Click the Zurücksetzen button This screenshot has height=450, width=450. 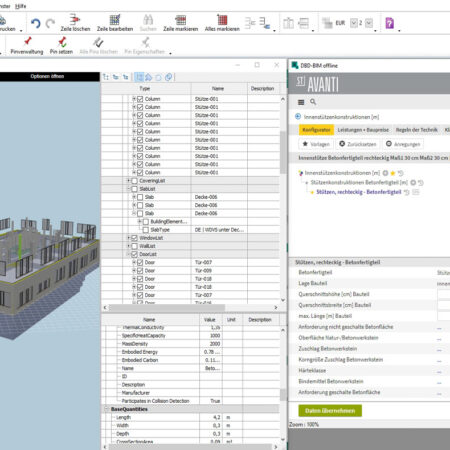coord(358,144)
